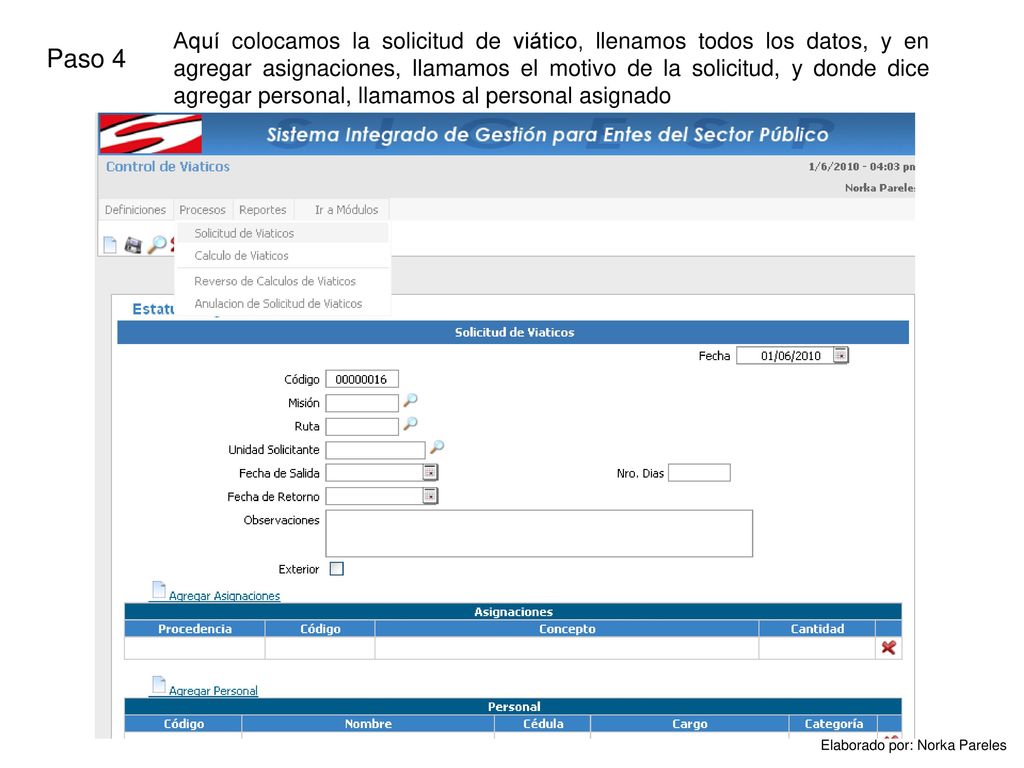
Task: Click the Control de Viaticos title
Action: coord(168,167)
